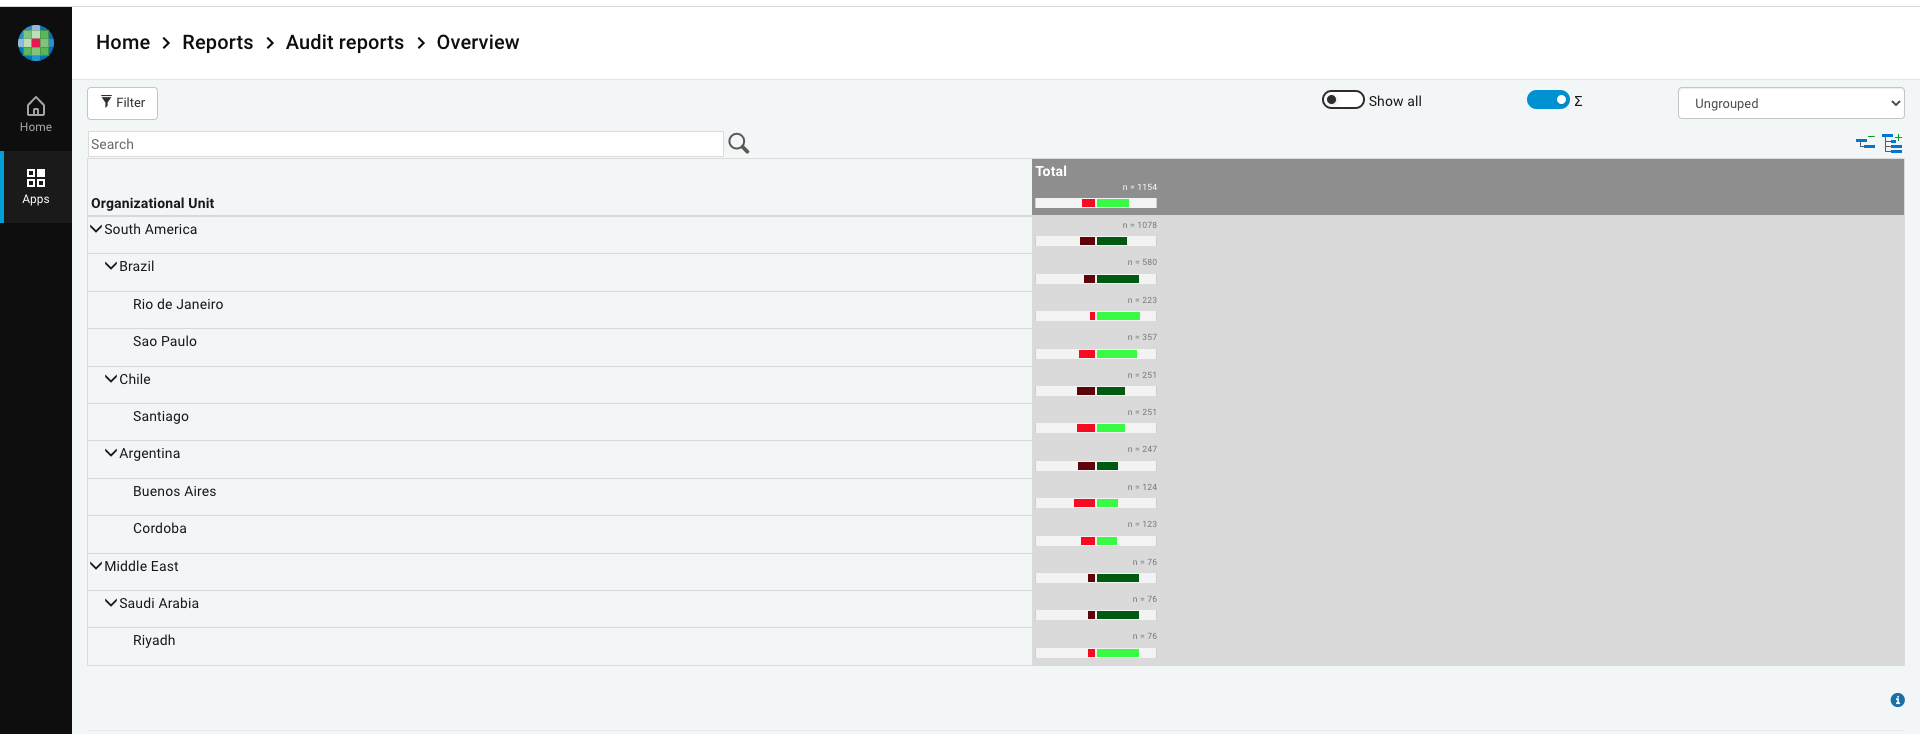This screenshot has width=1920, height=734.
Task: Open the Ungrouped grouping dropdown
Action: (x=1790, y=103)
